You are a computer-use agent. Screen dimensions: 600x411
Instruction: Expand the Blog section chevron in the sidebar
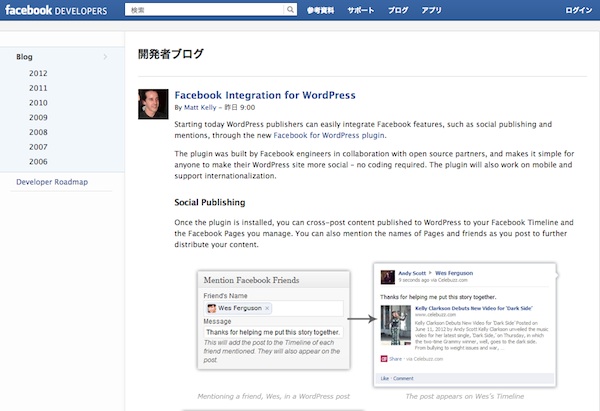[x=105, y=57]
